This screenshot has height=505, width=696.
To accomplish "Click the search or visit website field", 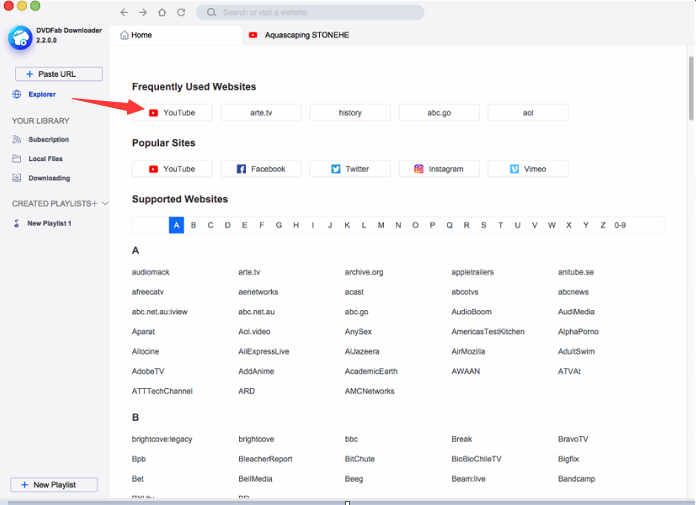I will tap(310, 12).
